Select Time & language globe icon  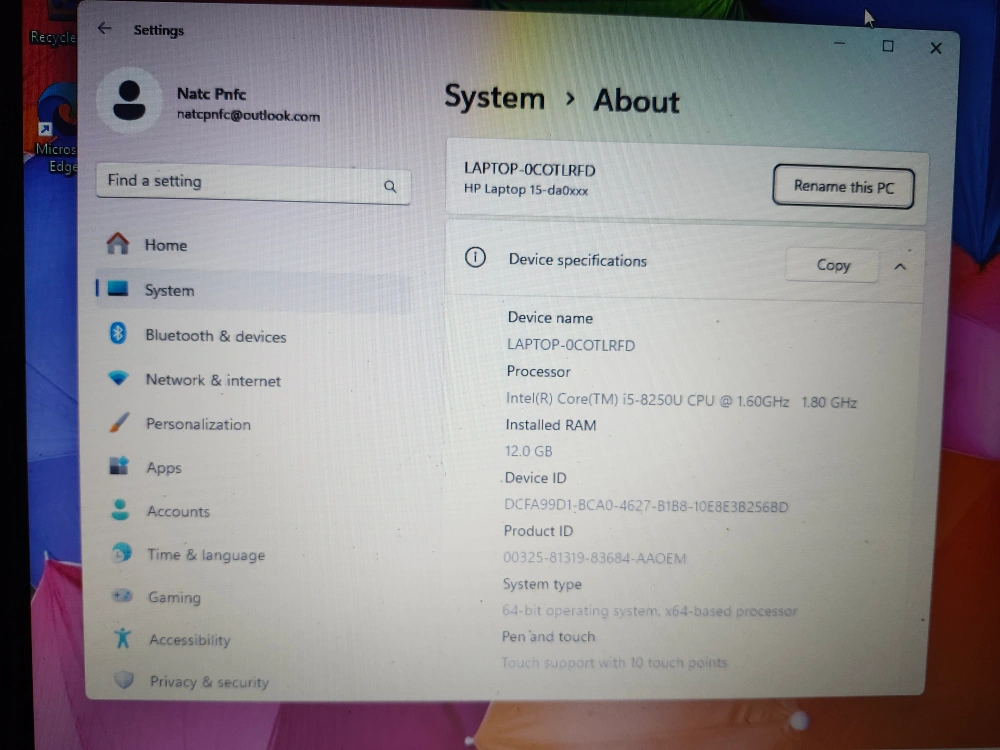[x=121, y=553]
